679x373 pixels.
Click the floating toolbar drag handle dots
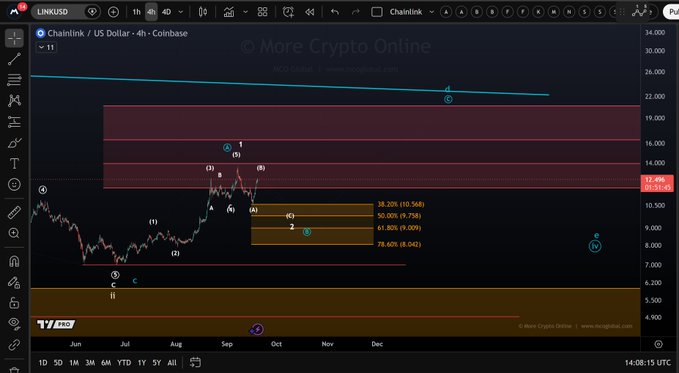click(622, 12)
